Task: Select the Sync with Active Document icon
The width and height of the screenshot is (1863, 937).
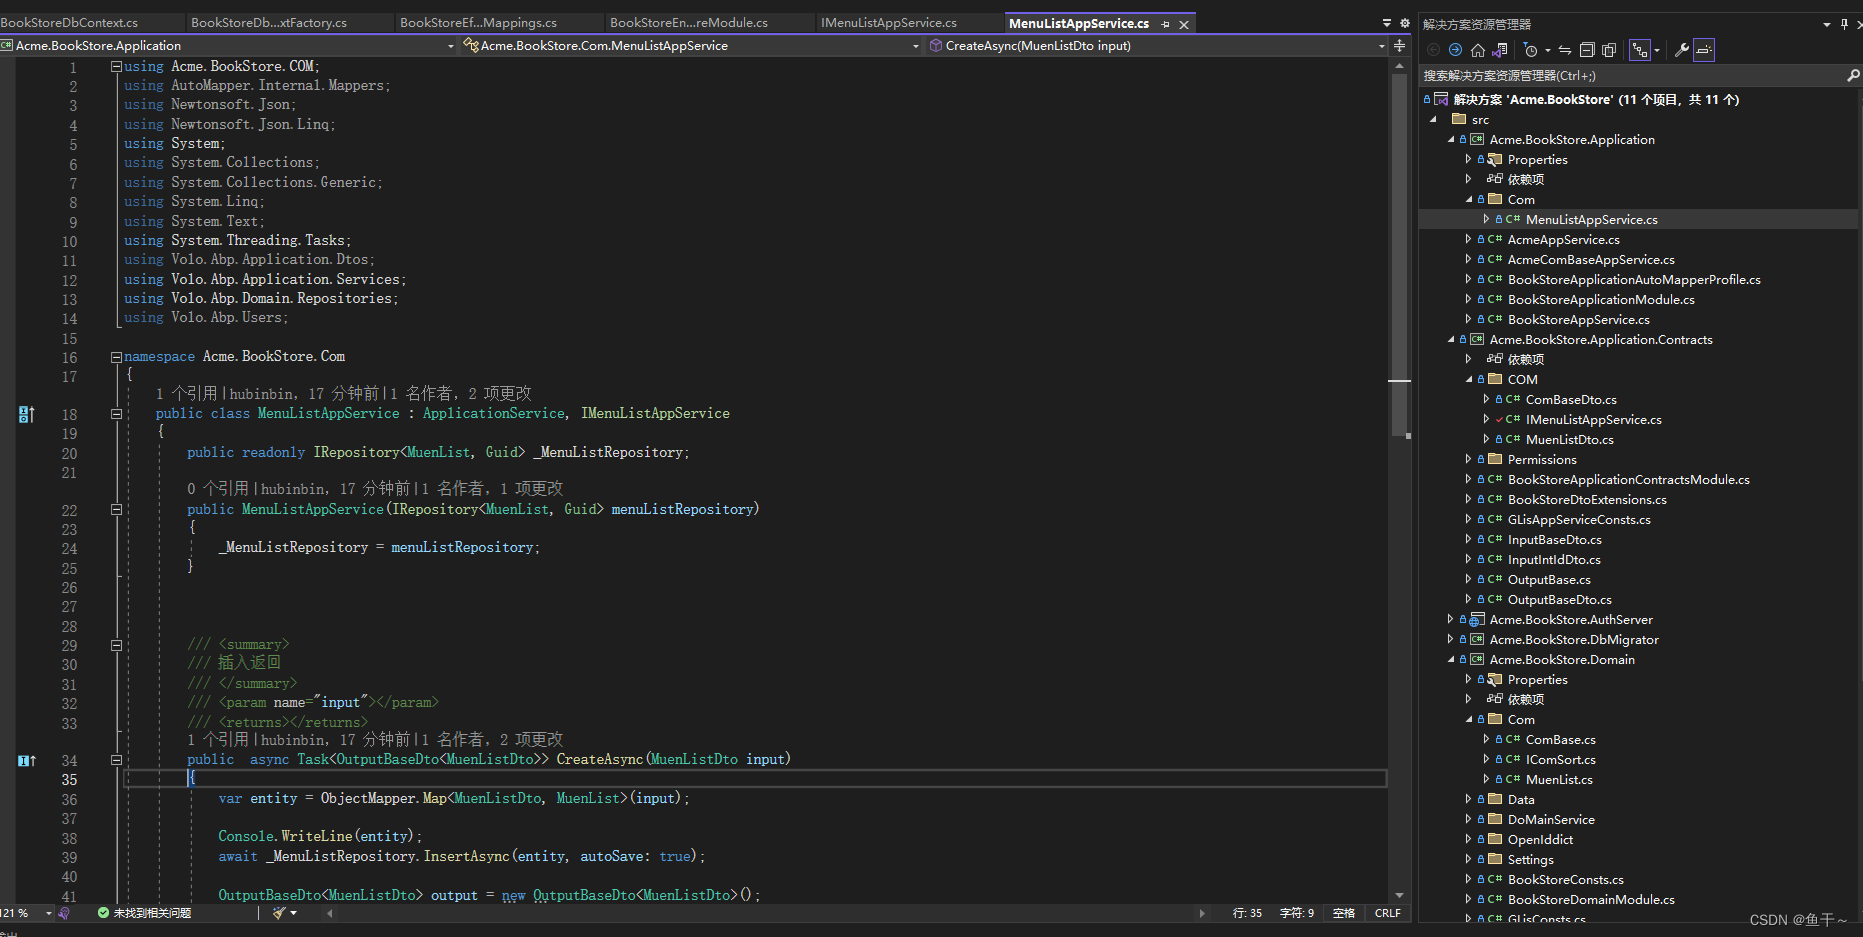Action: [x=1565, y=50]
